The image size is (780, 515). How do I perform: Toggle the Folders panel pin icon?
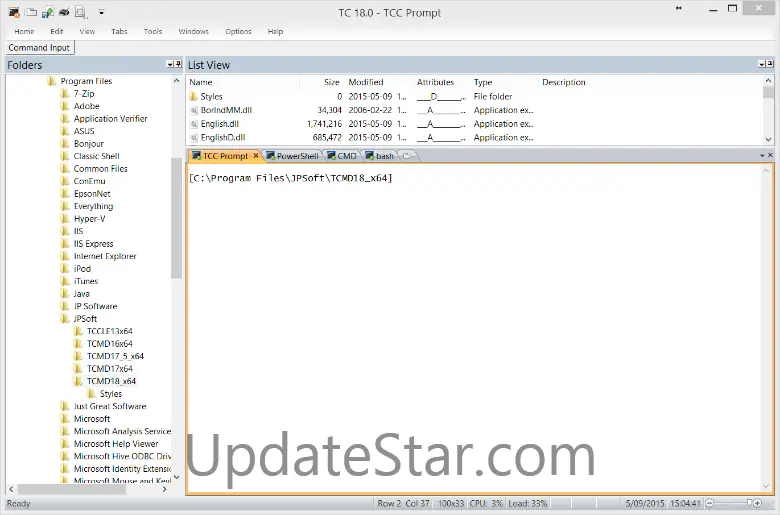178,64
